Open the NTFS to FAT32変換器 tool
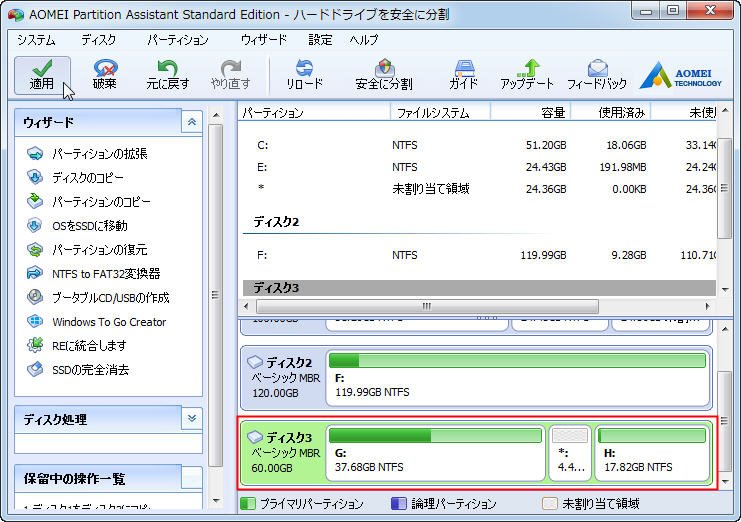Image resolution: width=741 pixels, height=522 pixels. coord(94,274)
